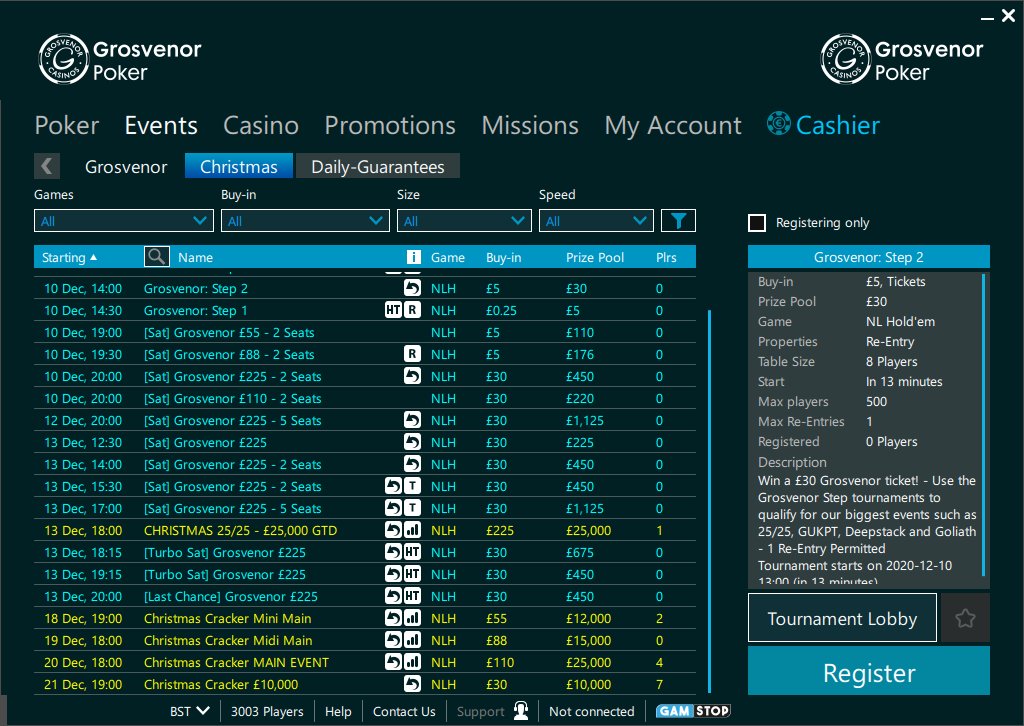Open the My Account menu
The image size is (1024, 726).
pyautogui.click(x=673, y=125)
